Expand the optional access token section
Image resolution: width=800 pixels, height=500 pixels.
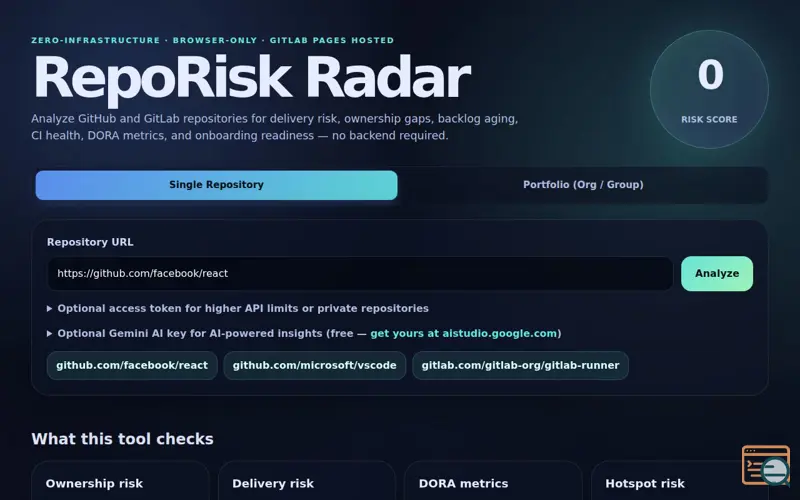pyautogui.click(x=238, y=309)
